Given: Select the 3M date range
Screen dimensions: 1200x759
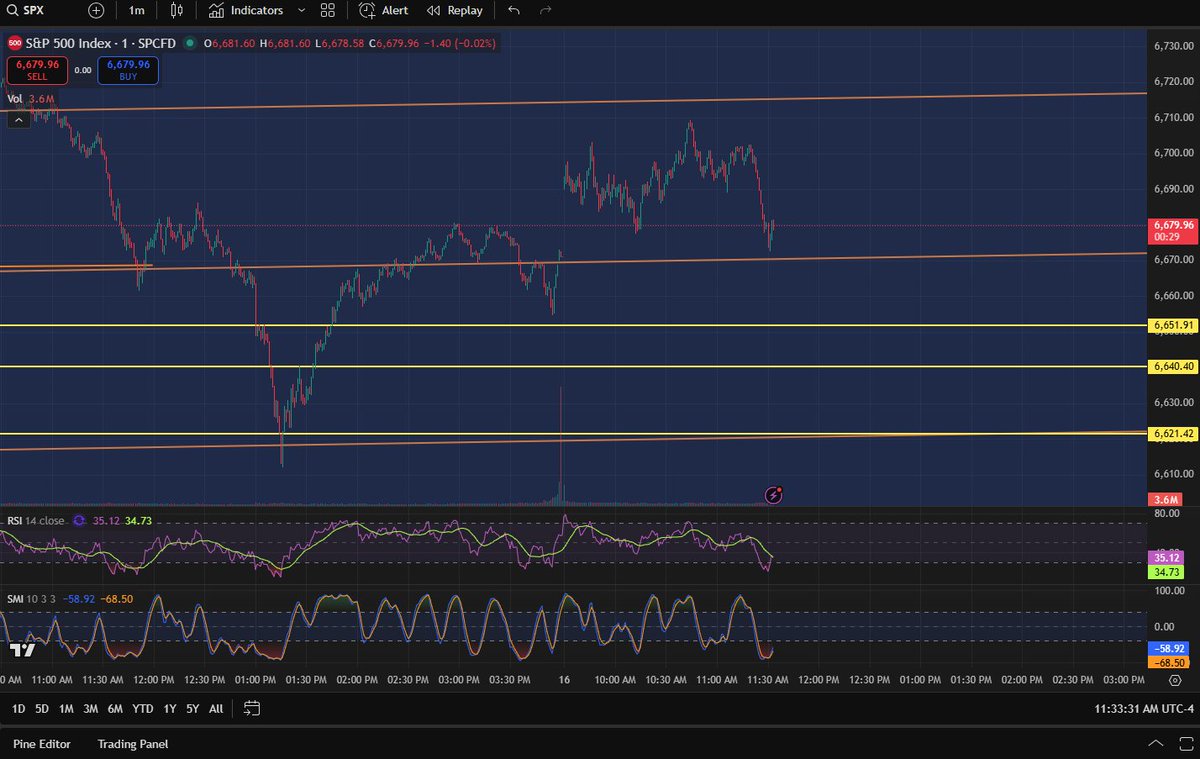Looking at the screenshot, I should point(90,709).
